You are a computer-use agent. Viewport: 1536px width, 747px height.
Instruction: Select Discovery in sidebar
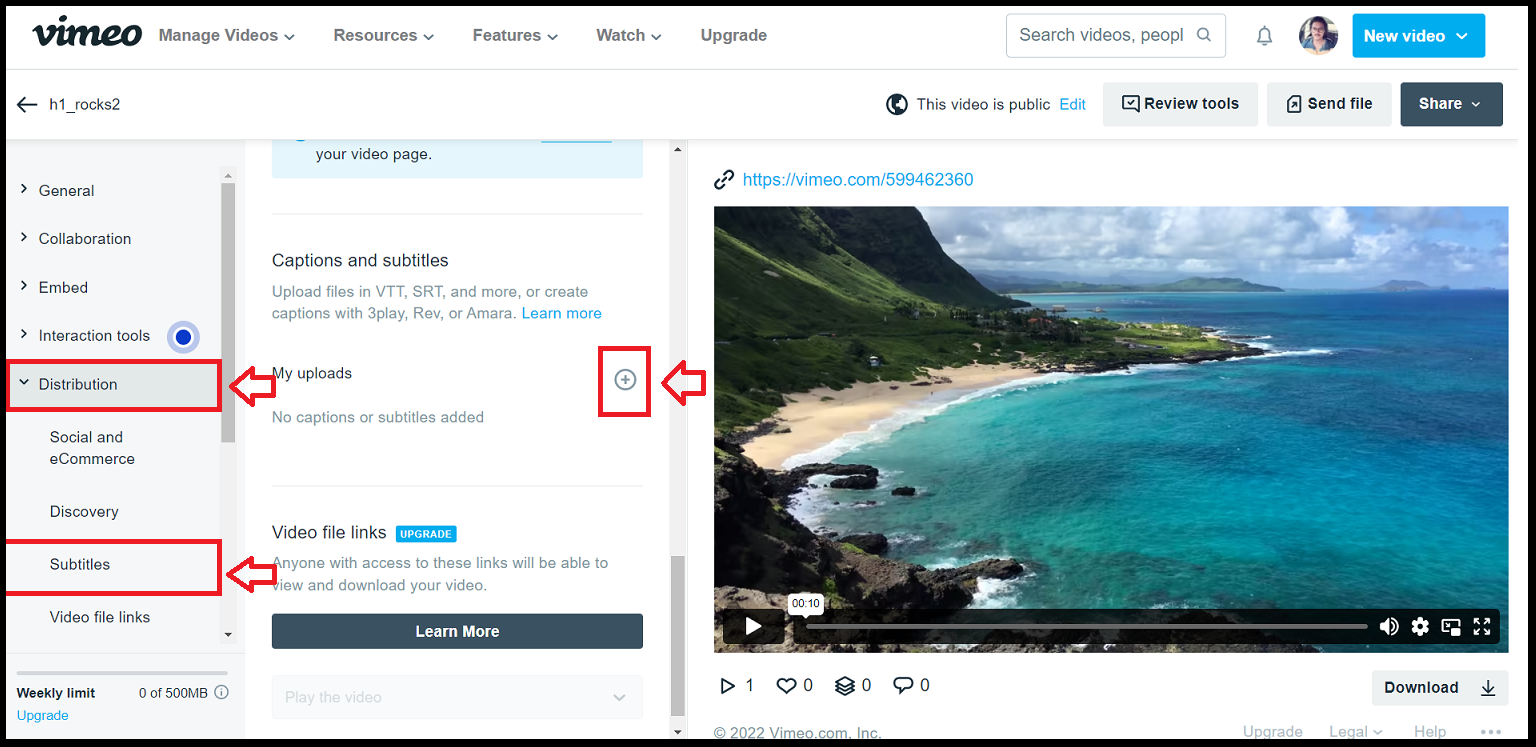pyautogui.click(x=84, y=512)
